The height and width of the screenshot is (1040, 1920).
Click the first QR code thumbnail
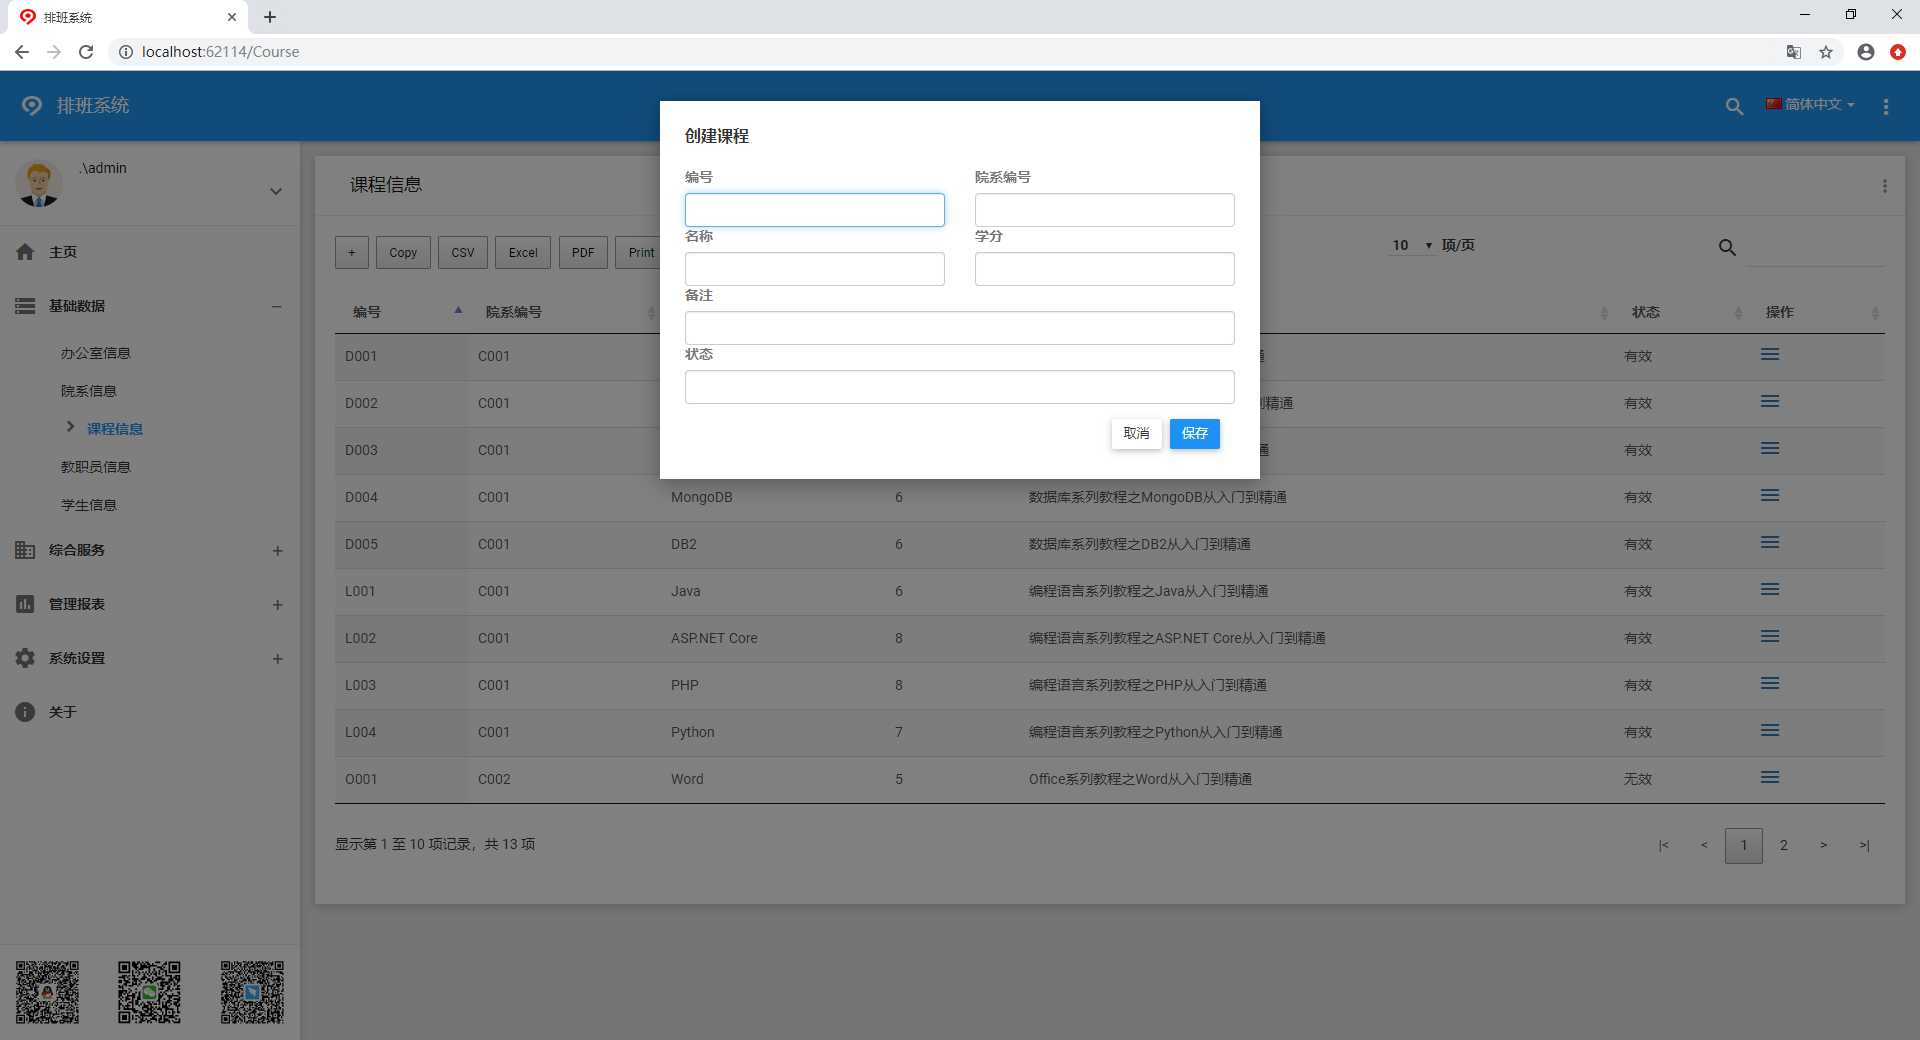47,992
